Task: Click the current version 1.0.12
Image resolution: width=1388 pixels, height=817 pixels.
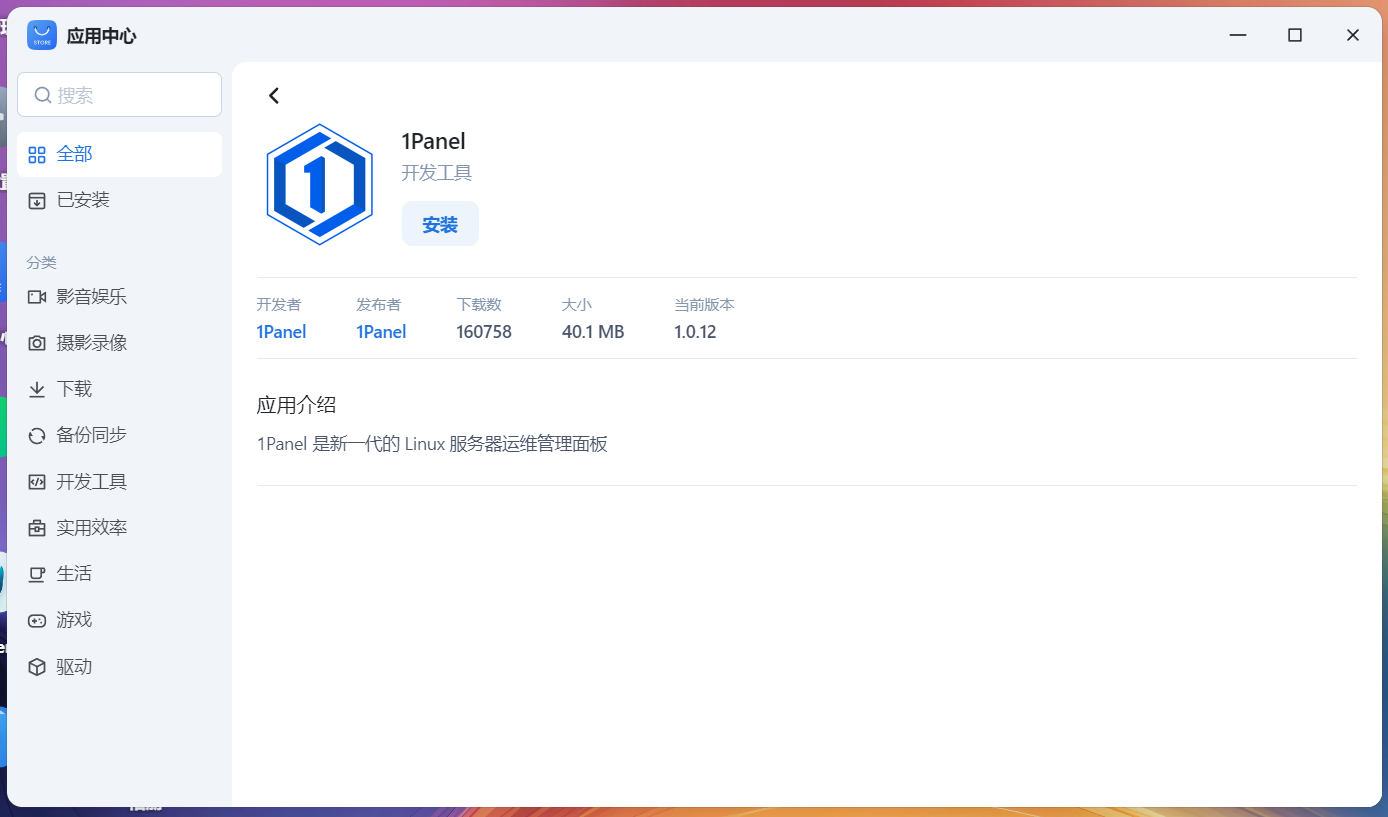Action: click(695, 332)
